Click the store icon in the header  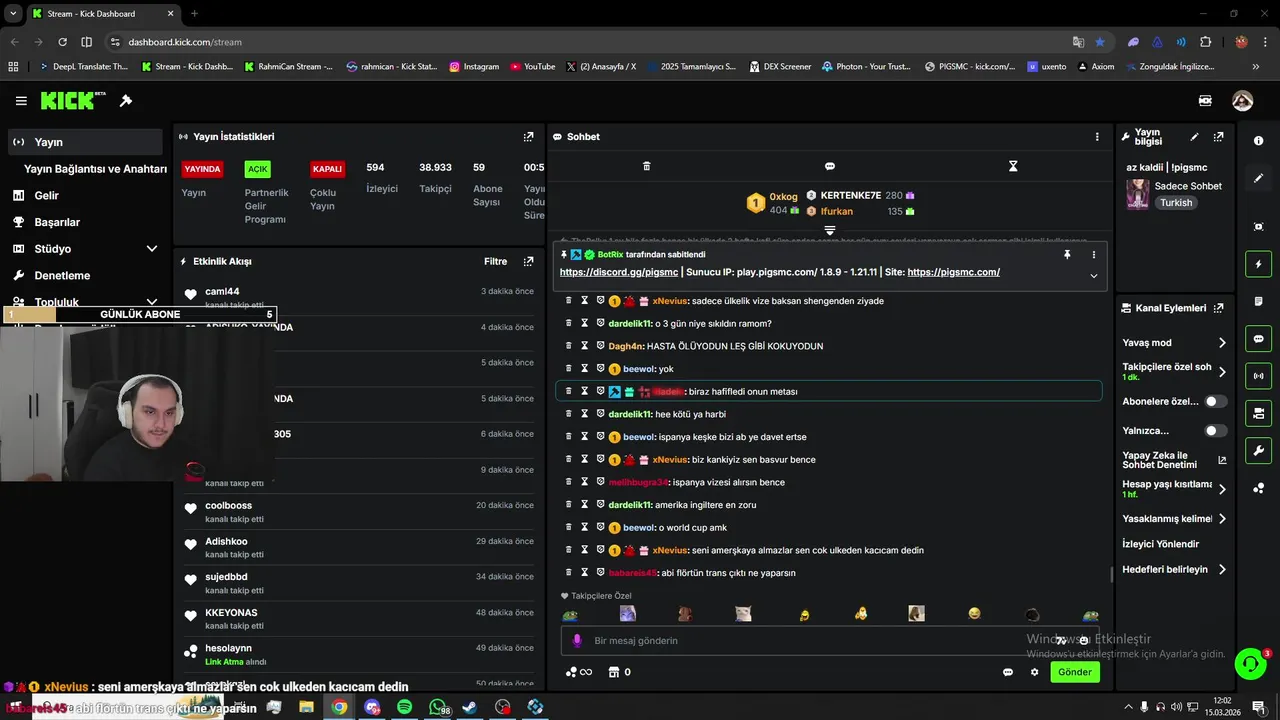tap(1206, 101)
